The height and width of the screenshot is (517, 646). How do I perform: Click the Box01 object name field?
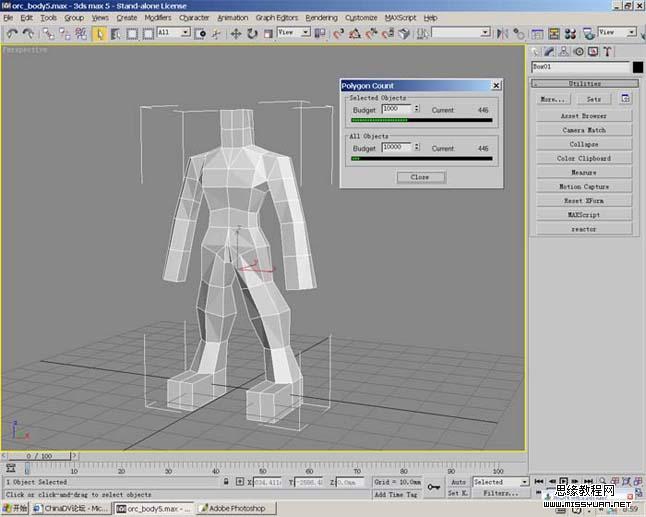click(x=581, y=67)
